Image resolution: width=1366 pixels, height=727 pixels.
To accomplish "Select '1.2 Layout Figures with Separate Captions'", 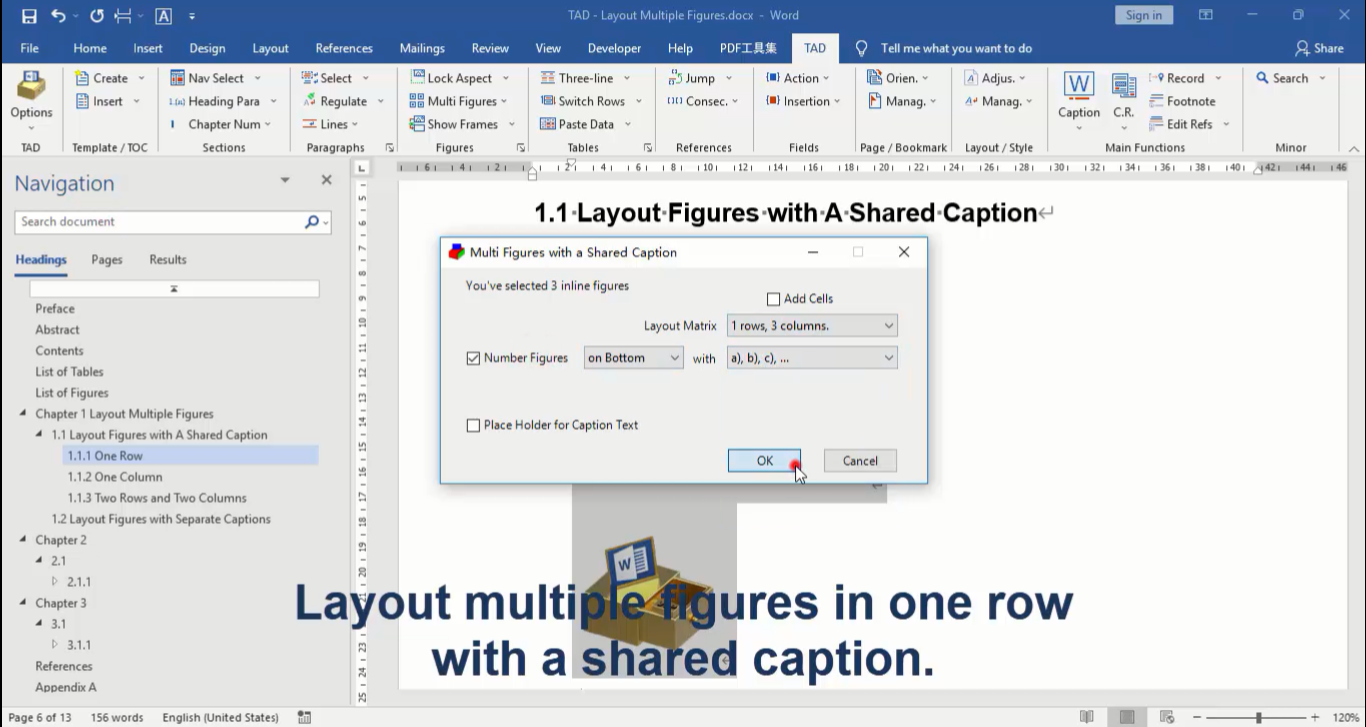I will coord(161,519).
